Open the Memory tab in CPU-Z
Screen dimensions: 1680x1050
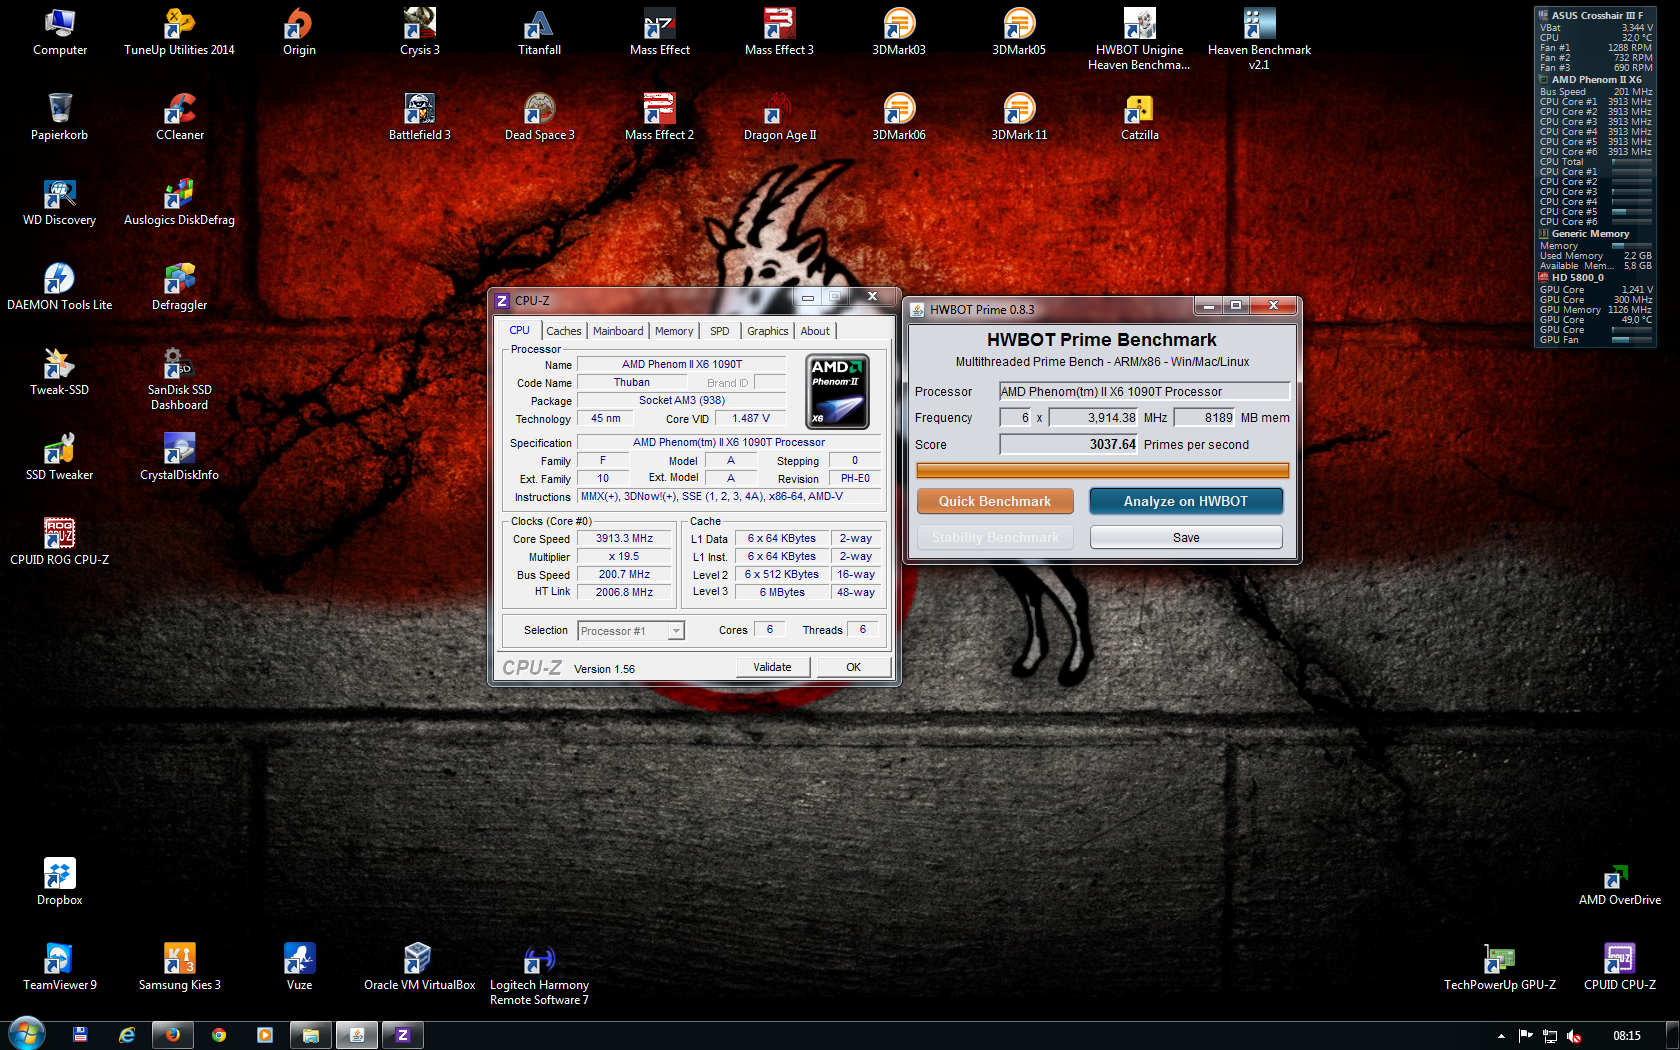(674, 331)
